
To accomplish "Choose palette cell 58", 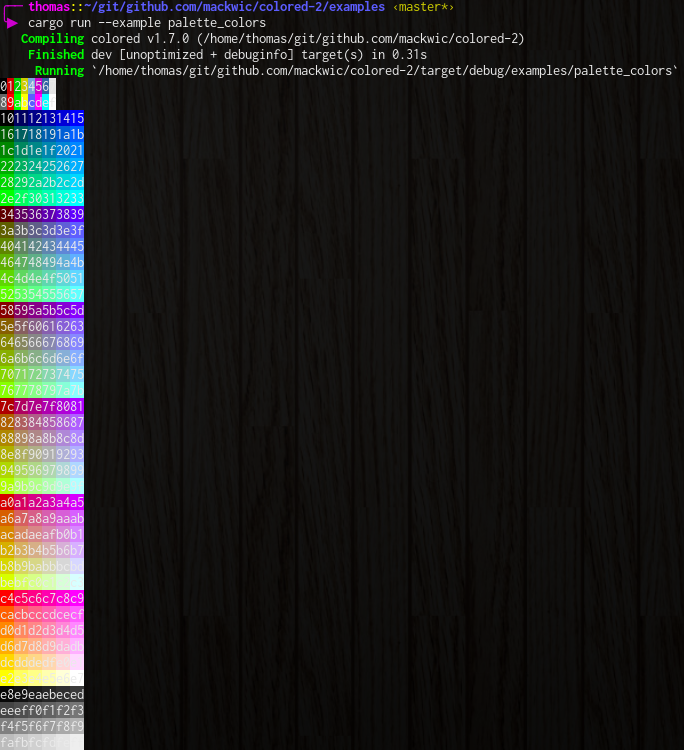I will point(7,310).
